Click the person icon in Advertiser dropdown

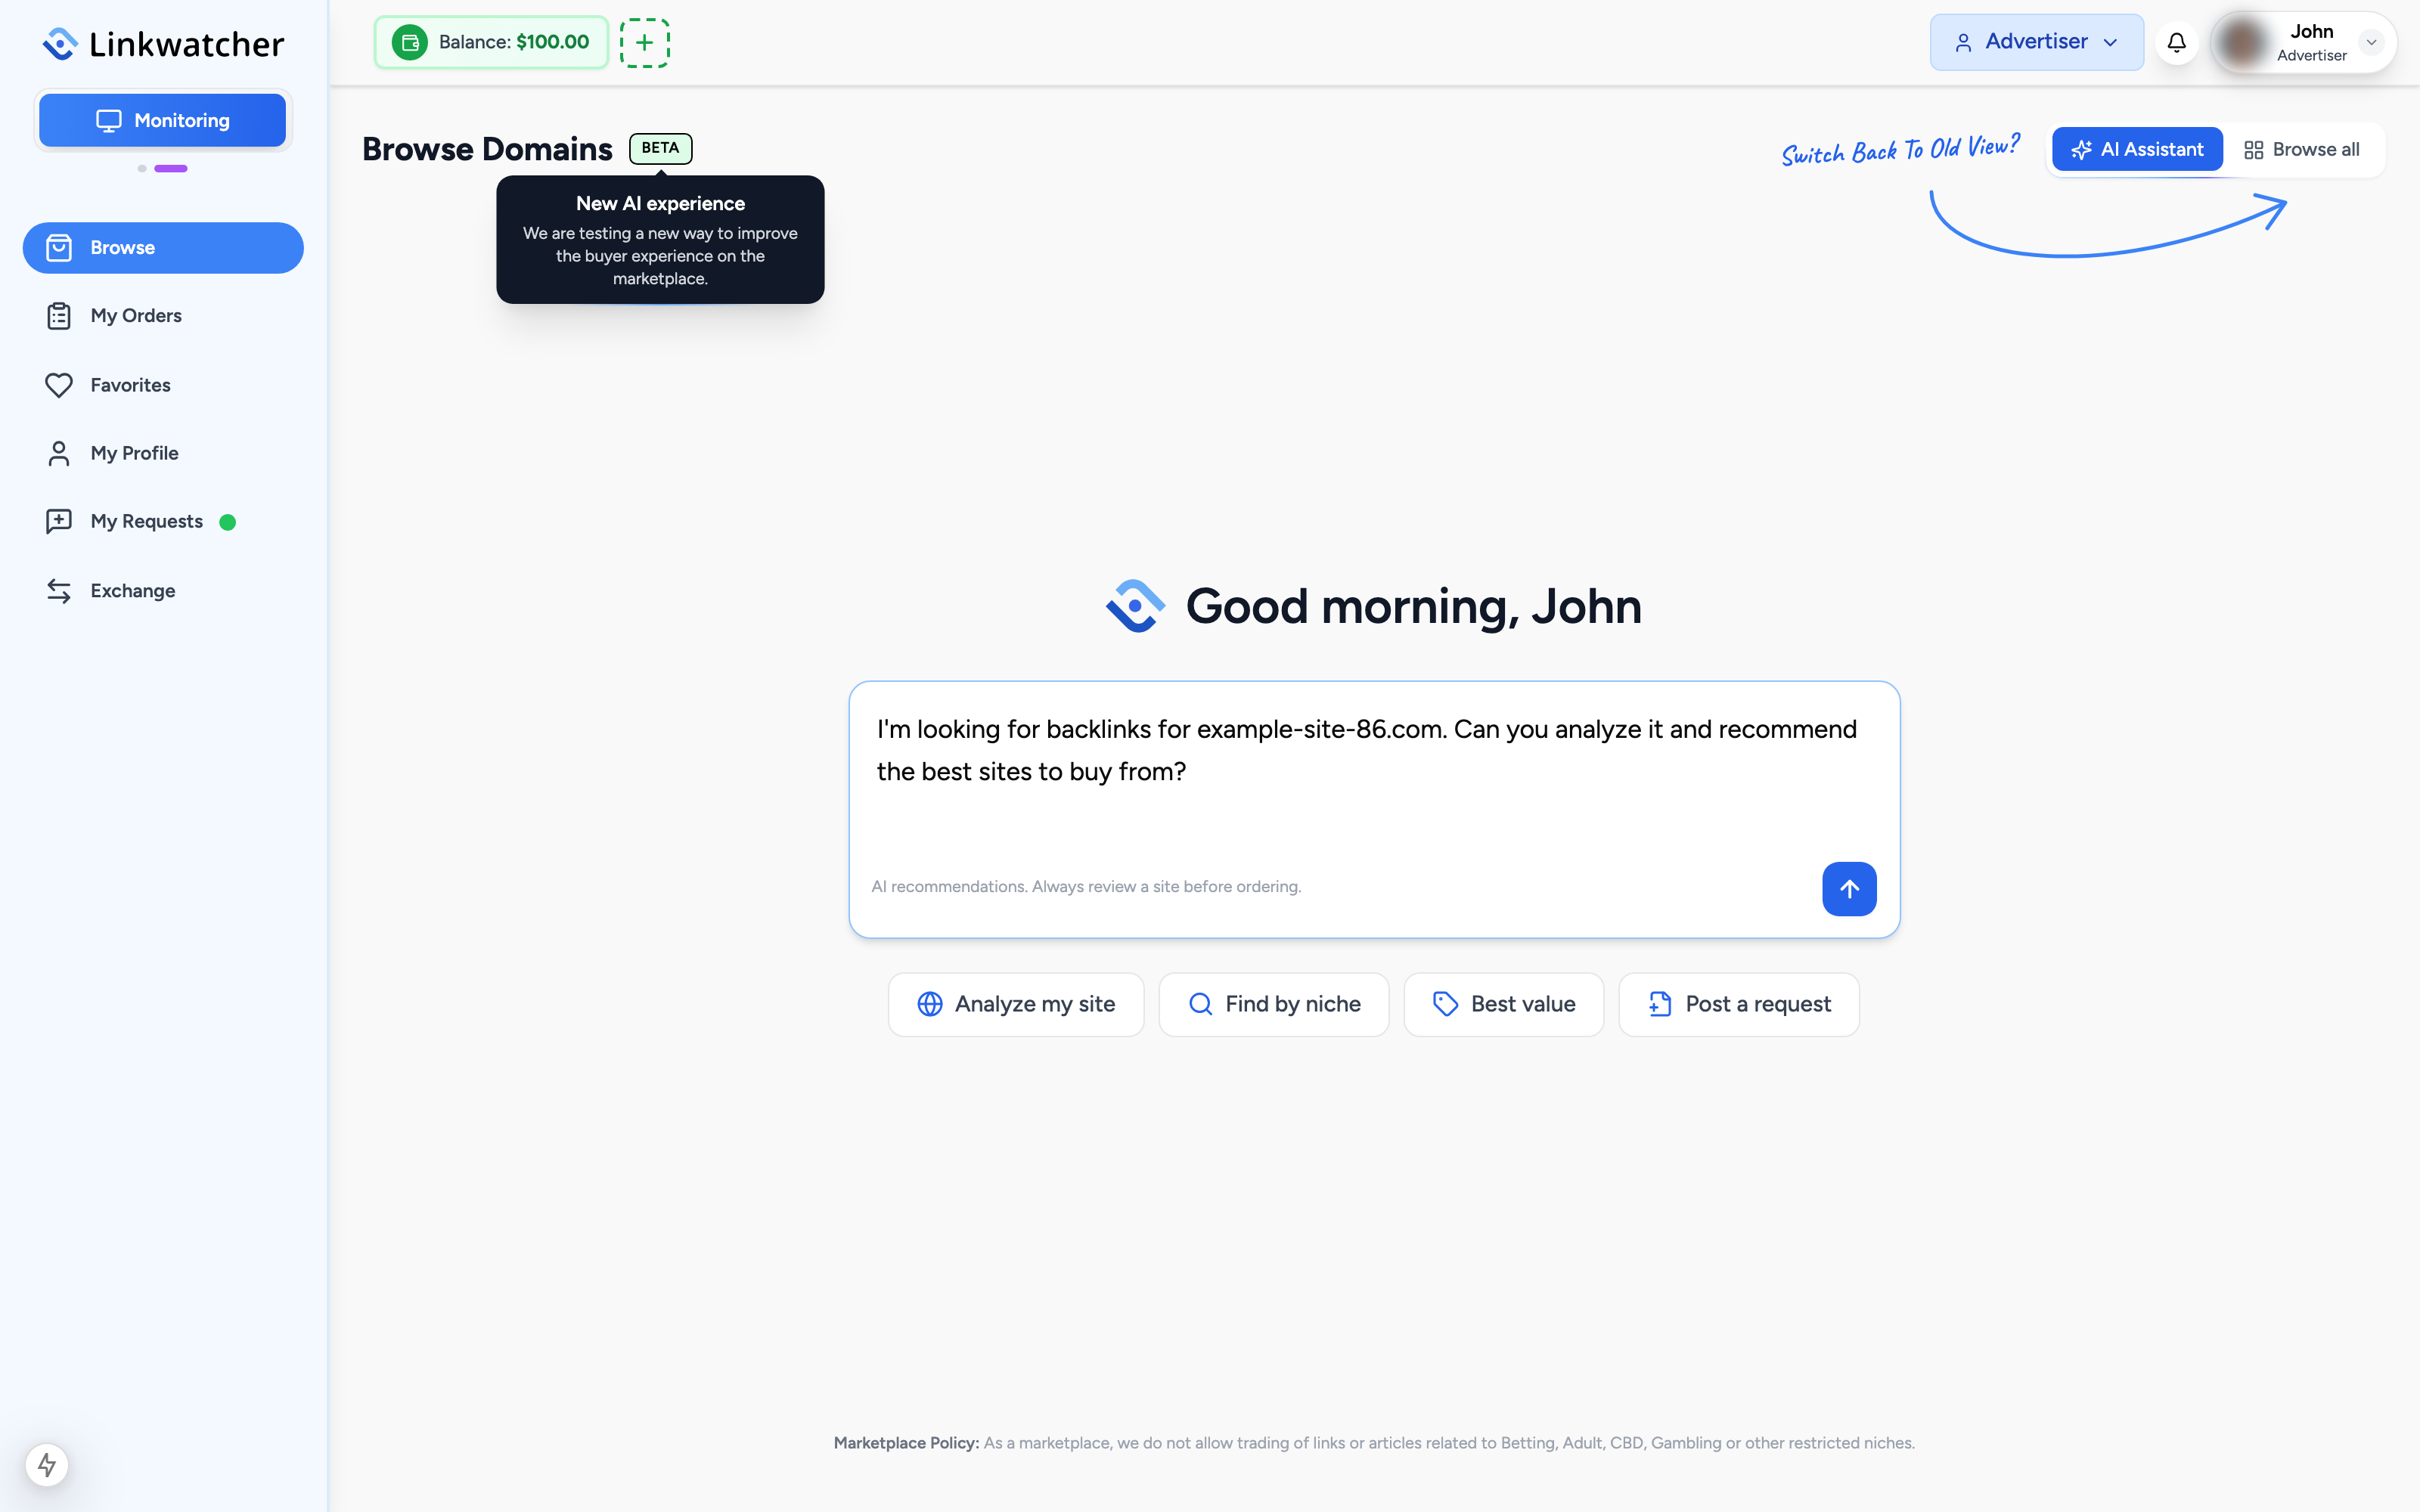click(1963, 43)
